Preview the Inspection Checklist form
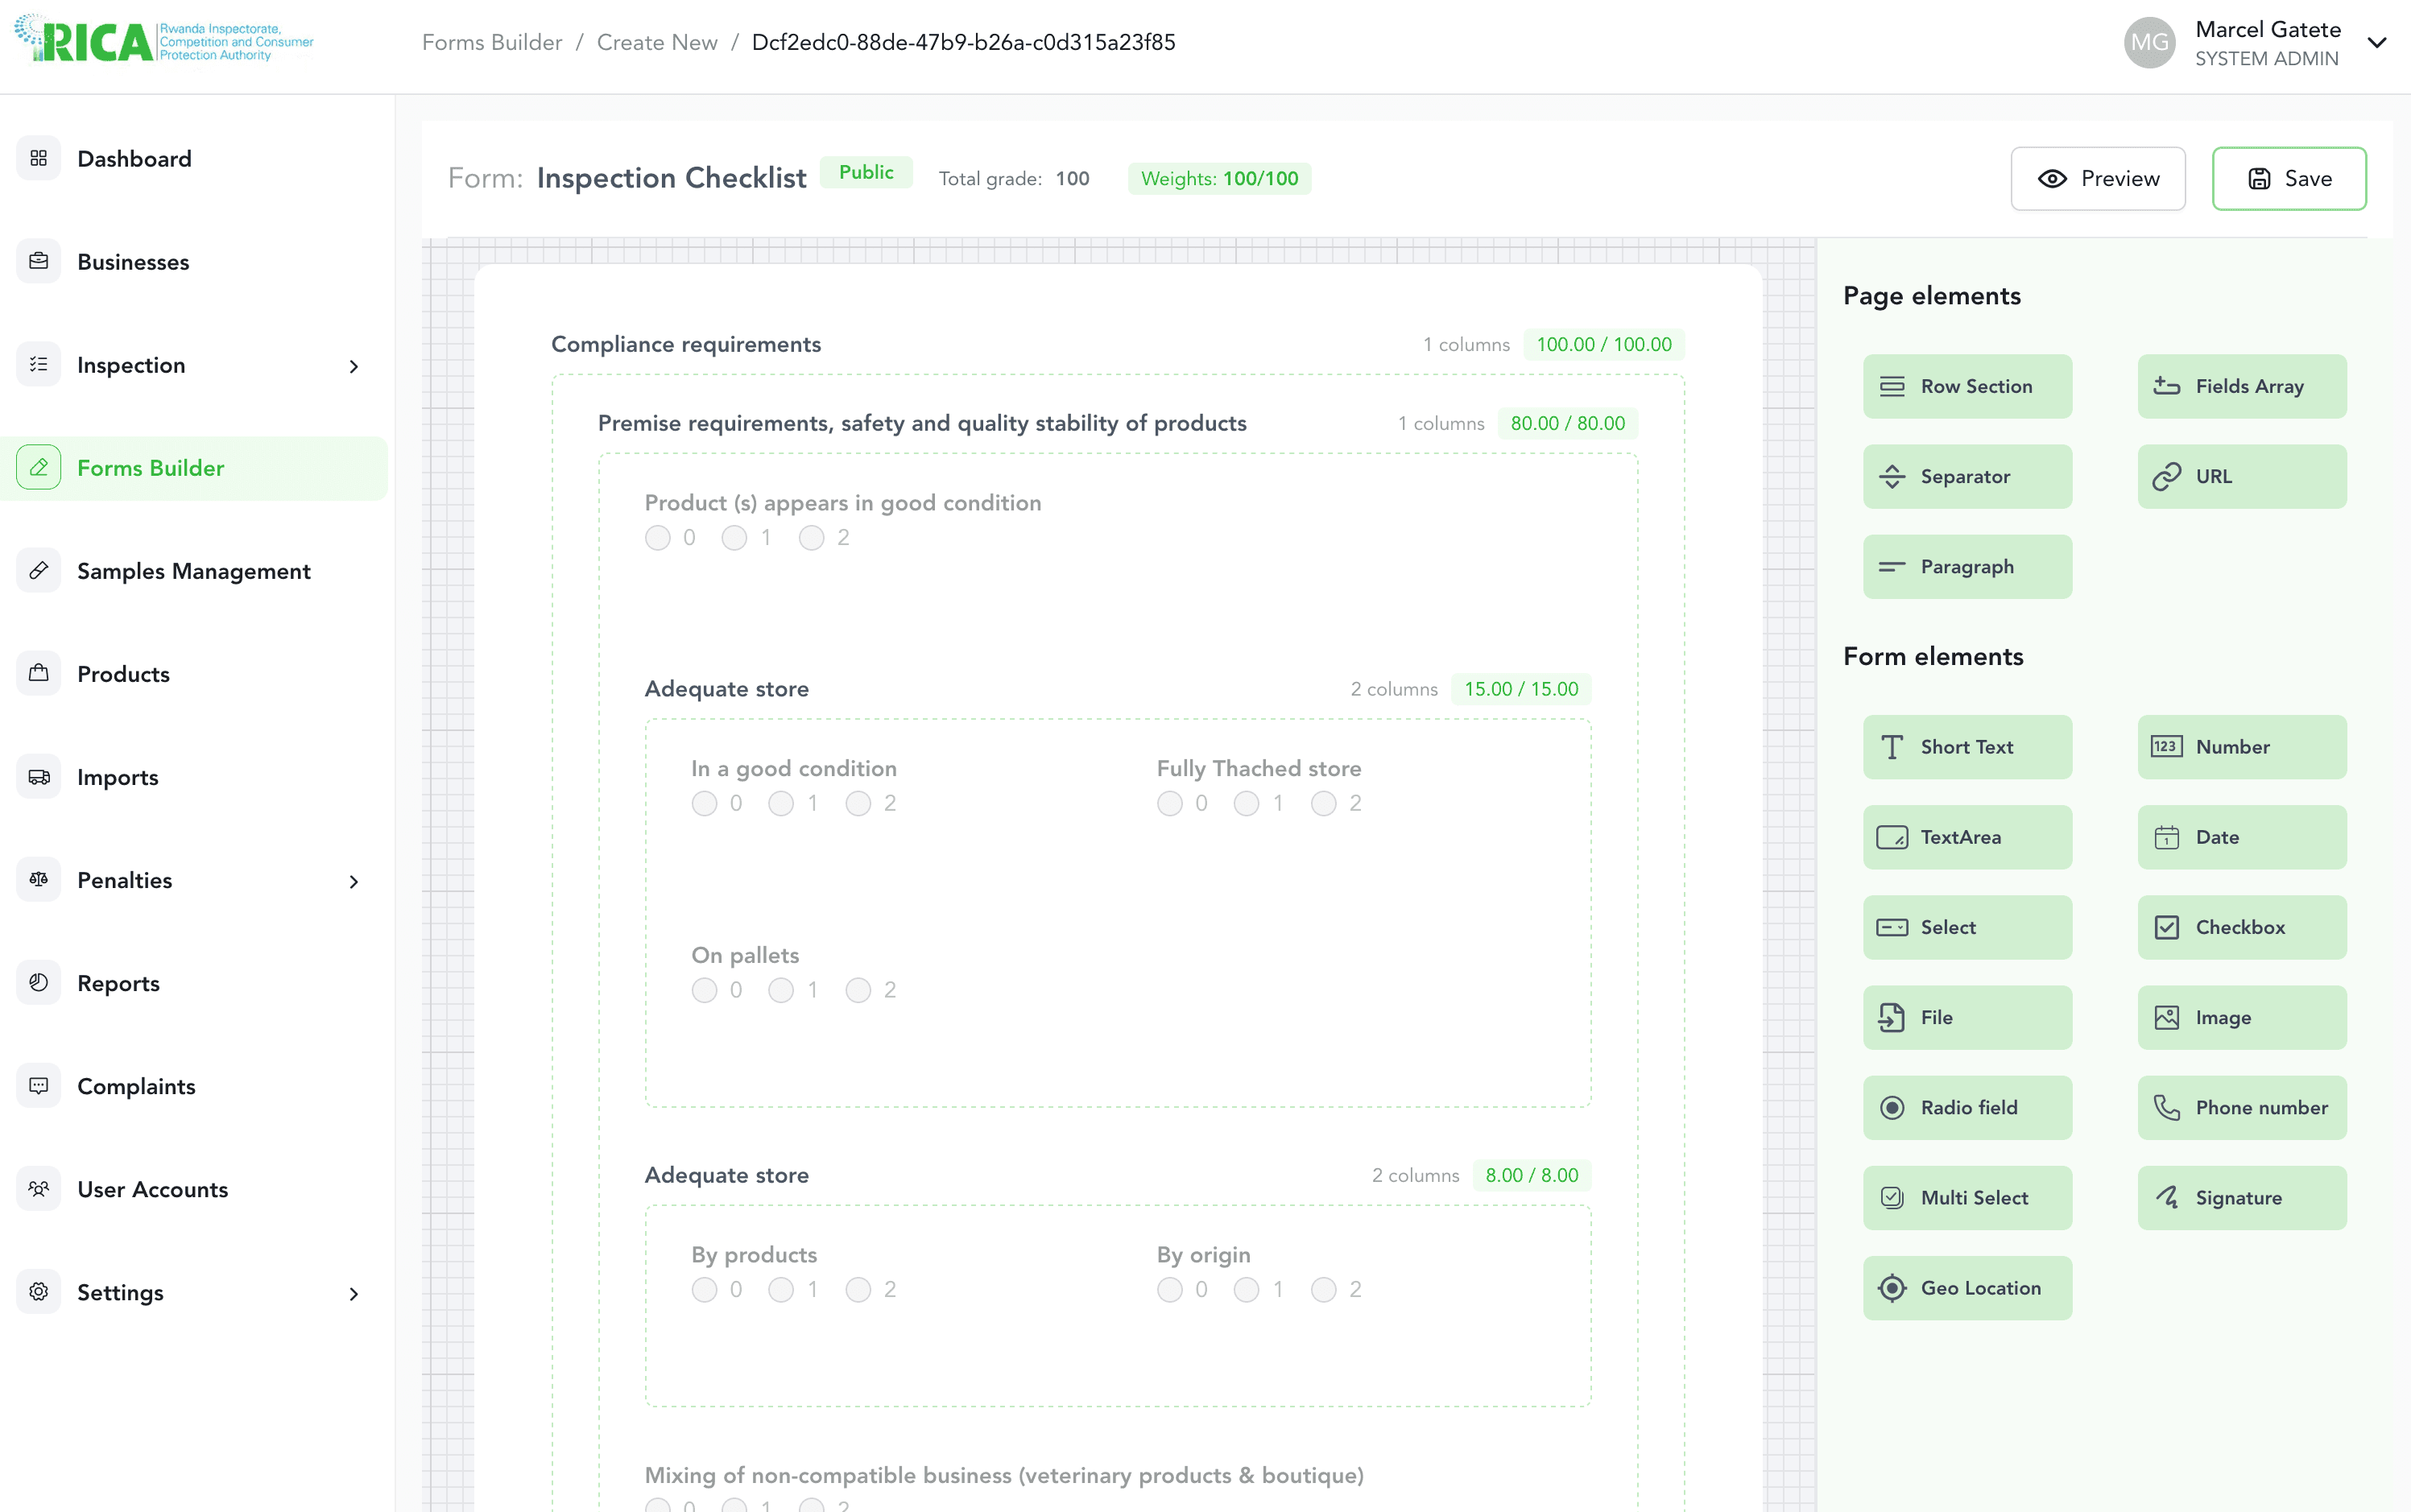Screen dimensions: 2411x1512 2097,178
